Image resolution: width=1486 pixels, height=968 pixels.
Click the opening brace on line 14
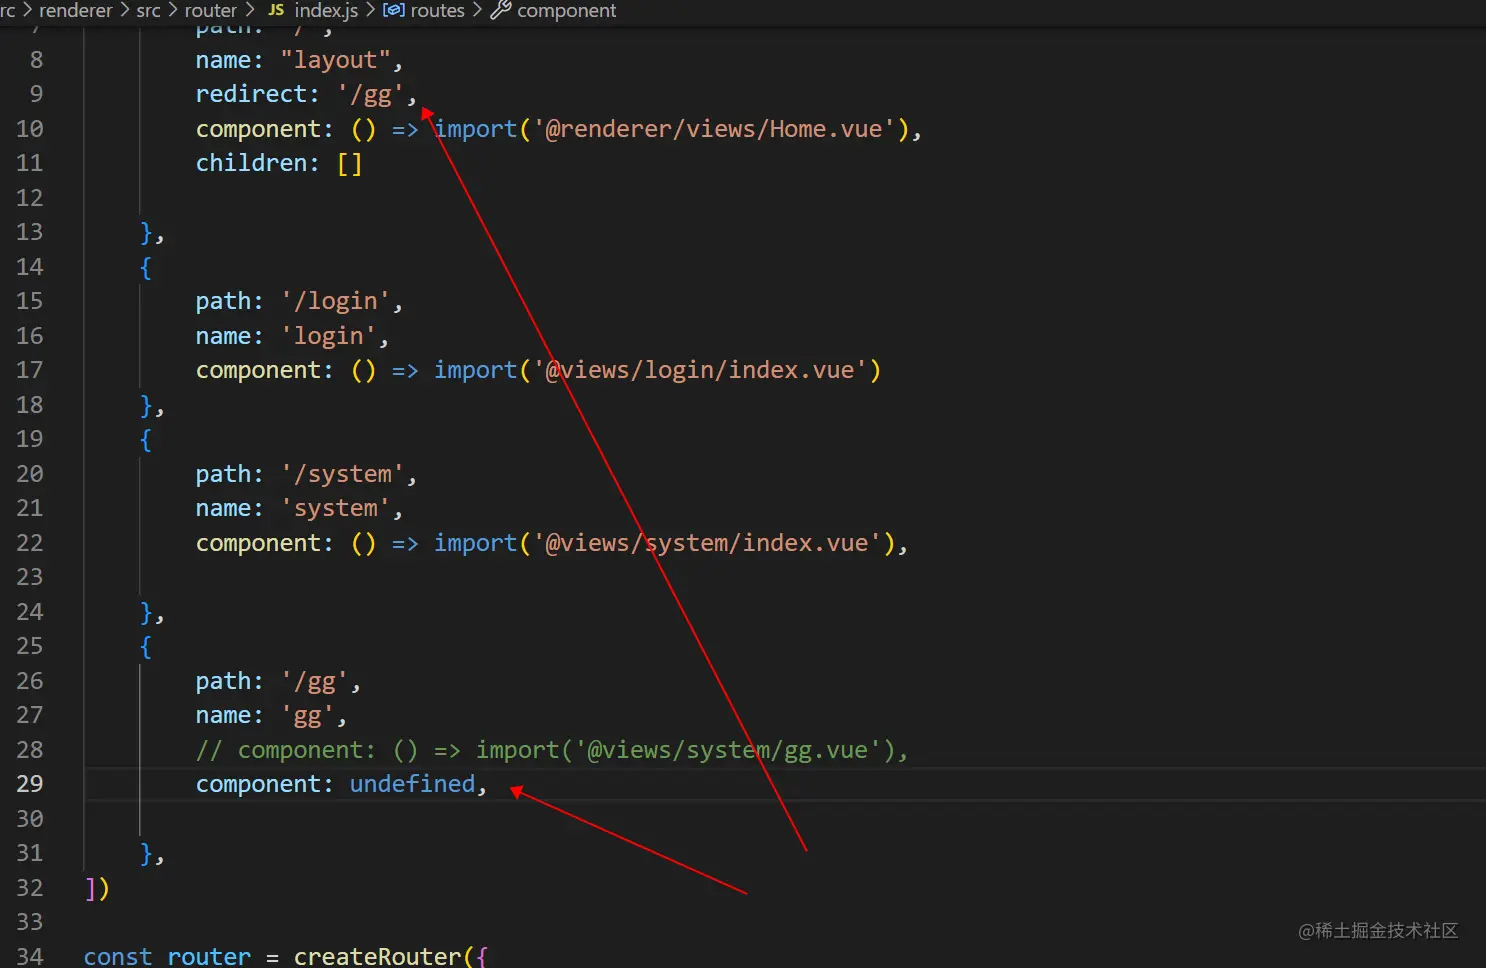point(146,267)
